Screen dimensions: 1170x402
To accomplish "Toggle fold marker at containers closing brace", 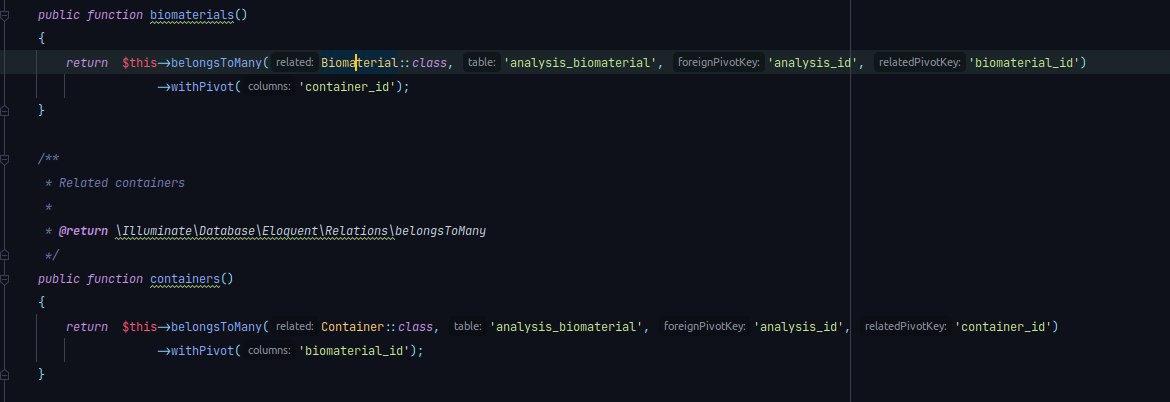I will click(x=4, y=374).
